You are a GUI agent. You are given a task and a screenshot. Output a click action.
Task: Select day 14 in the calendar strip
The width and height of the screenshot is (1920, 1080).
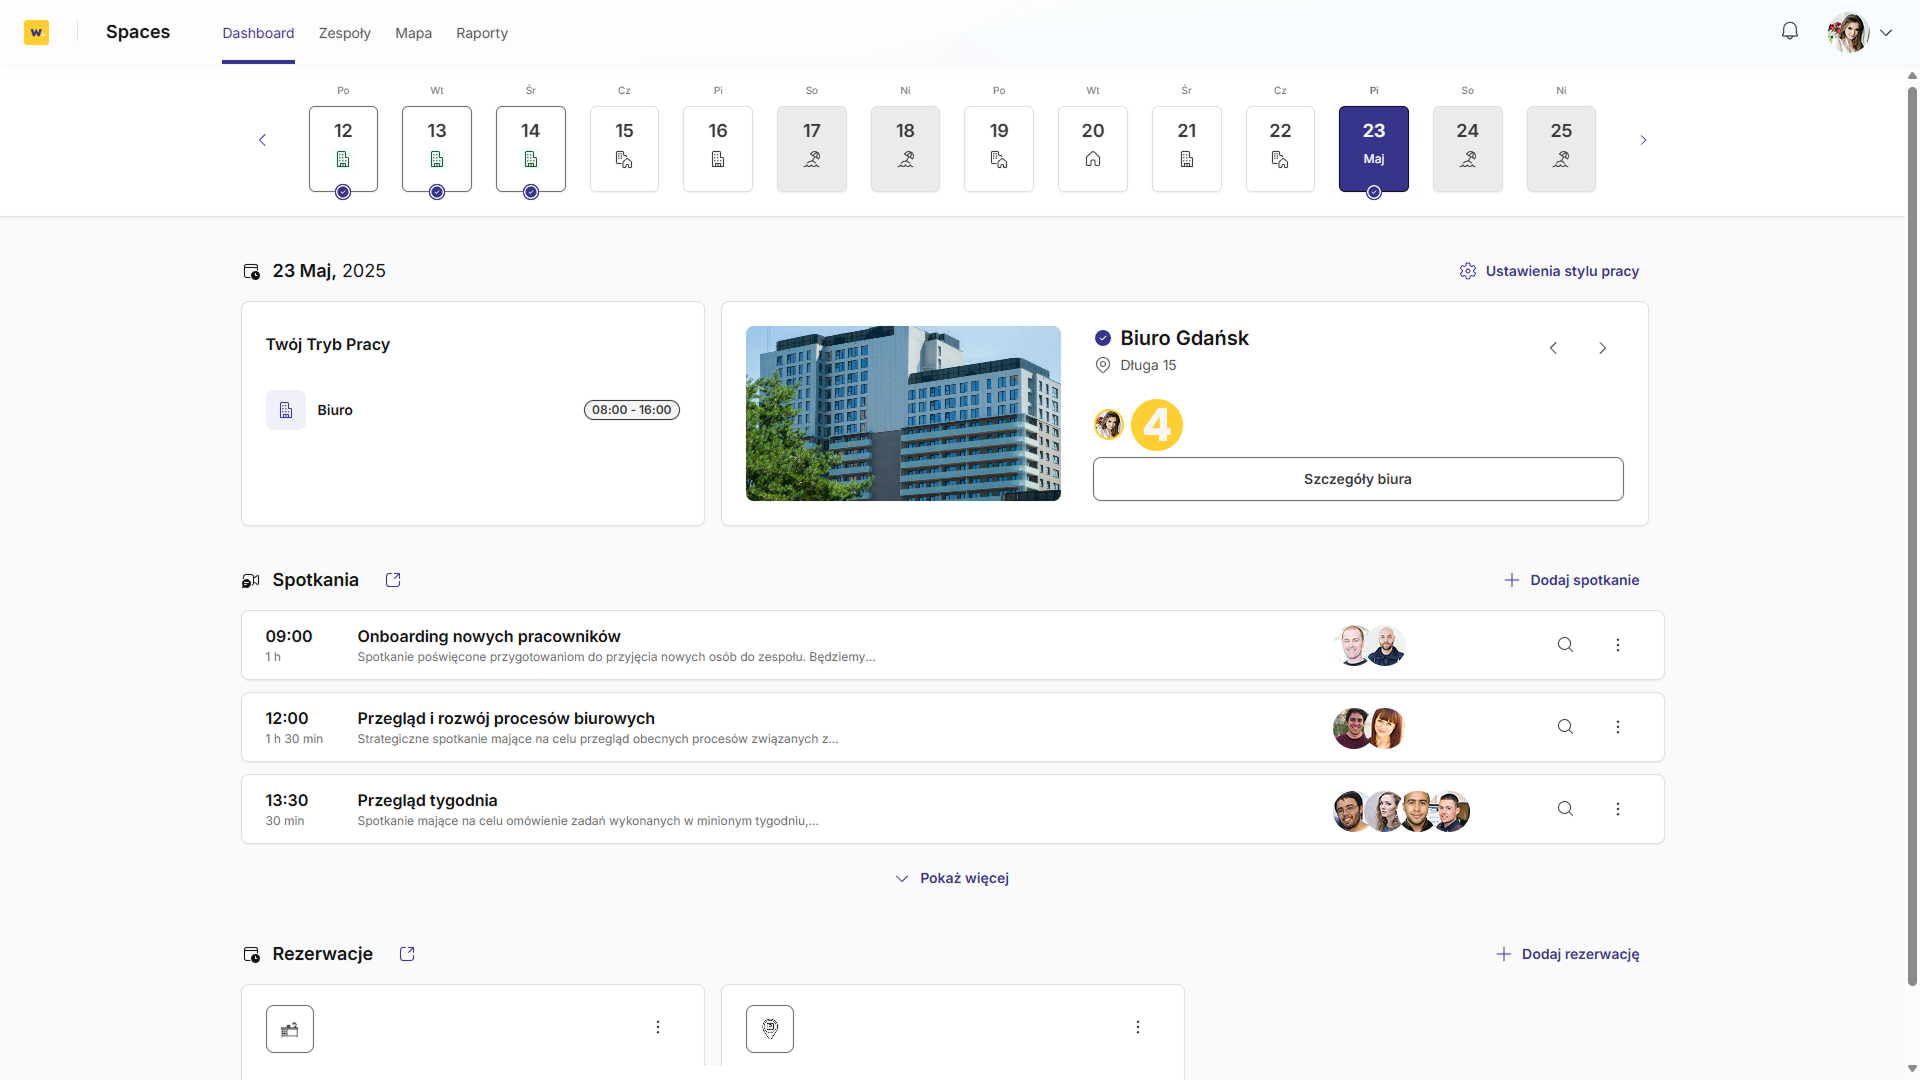(x=531, y=148)
